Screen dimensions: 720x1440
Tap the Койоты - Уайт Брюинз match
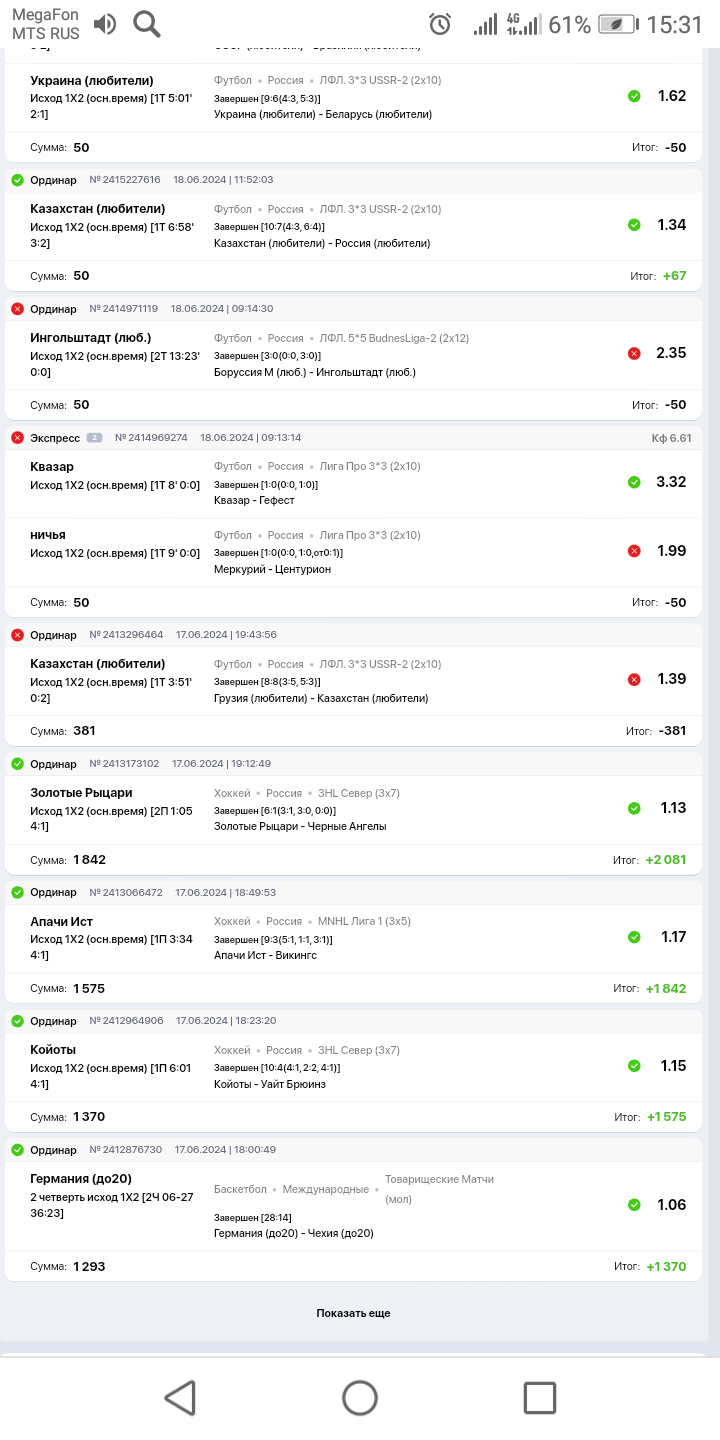pos(269,1084)
